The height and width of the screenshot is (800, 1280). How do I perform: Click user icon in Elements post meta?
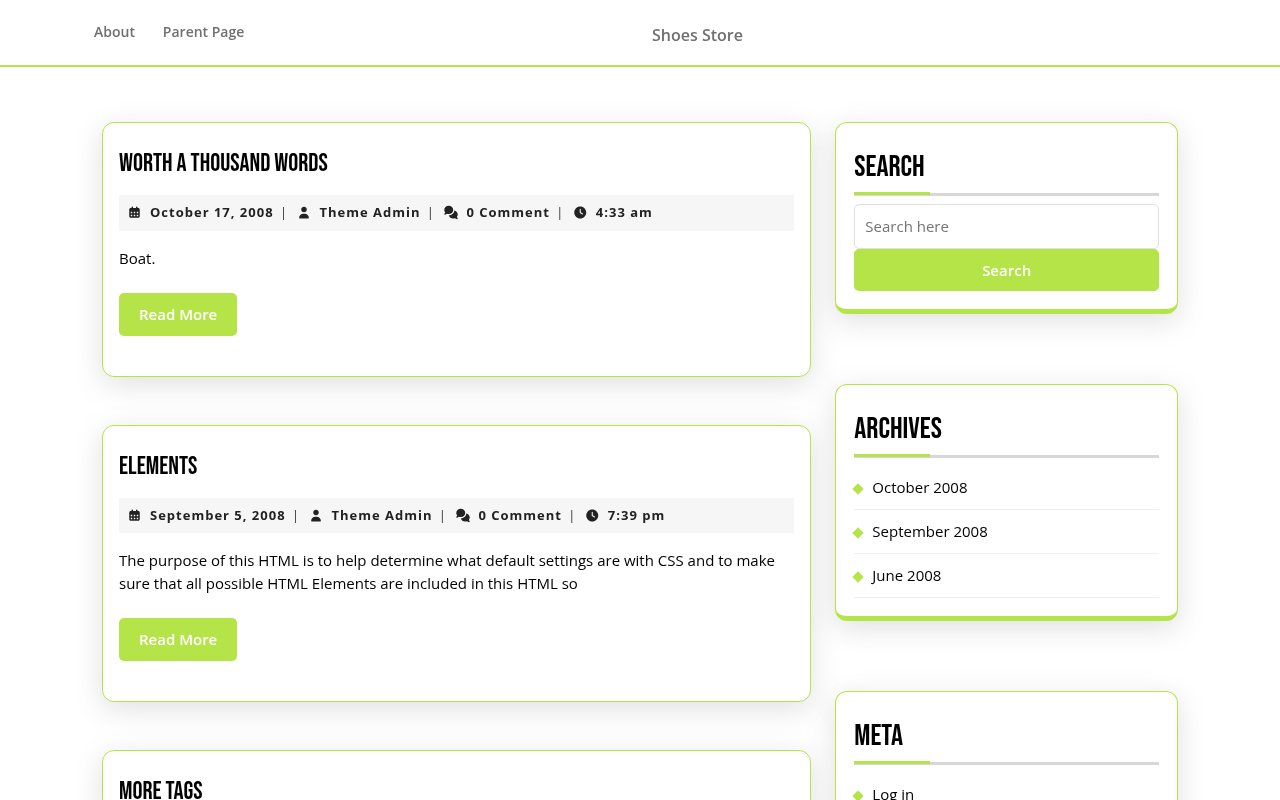coord(316,516)
